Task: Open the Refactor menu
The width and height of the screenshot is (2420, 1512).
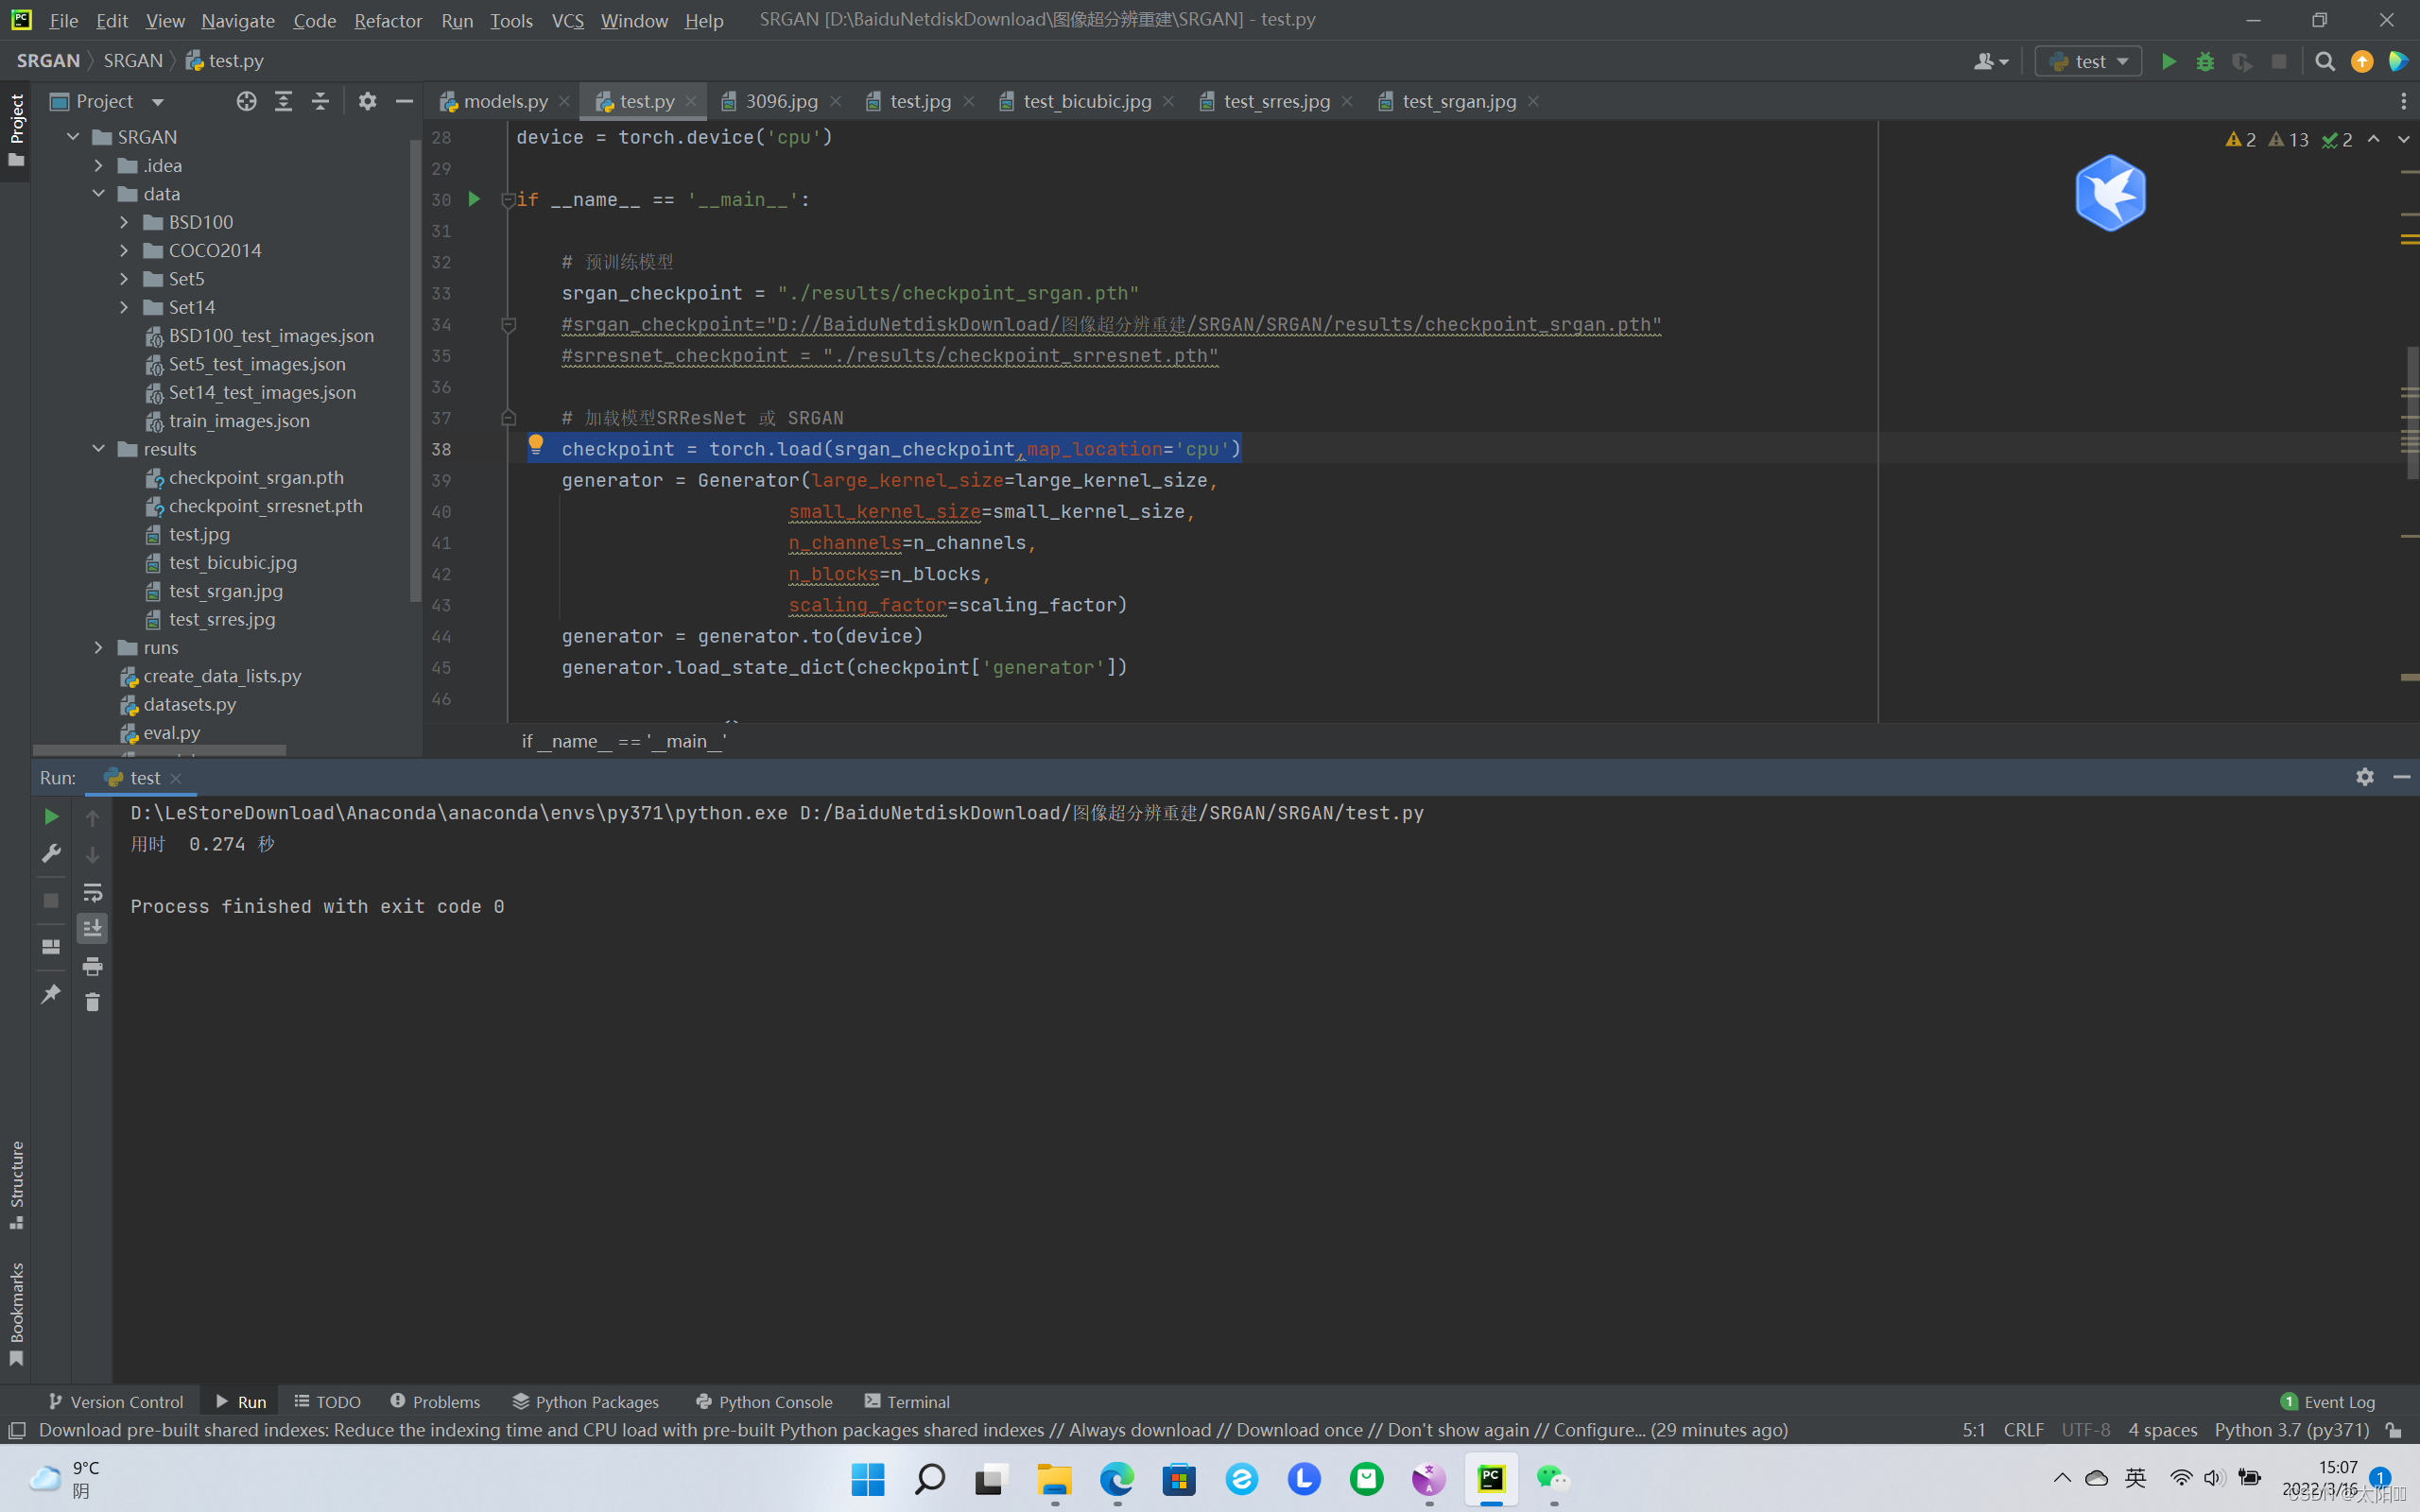Action: point(388,20)
